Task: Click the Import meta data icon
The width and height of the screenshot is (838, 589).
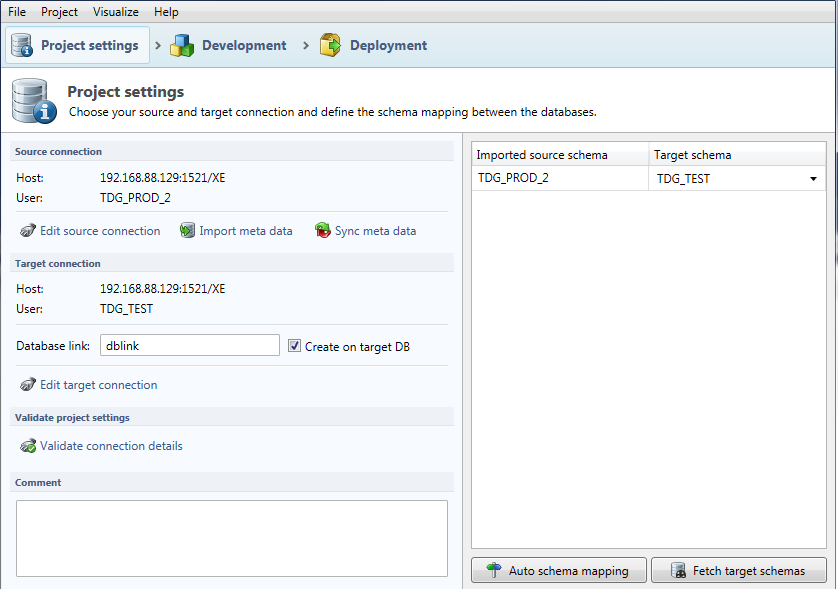Action: (x=187, y=231)
